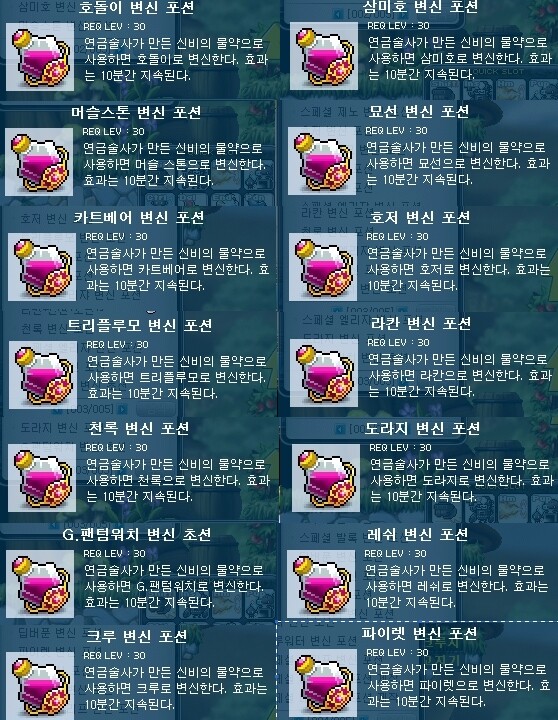This screenshot has height=720, width=558.
Task: Select the 묘선 변신 포션 potion icon
Action: [x=322, y=161]
